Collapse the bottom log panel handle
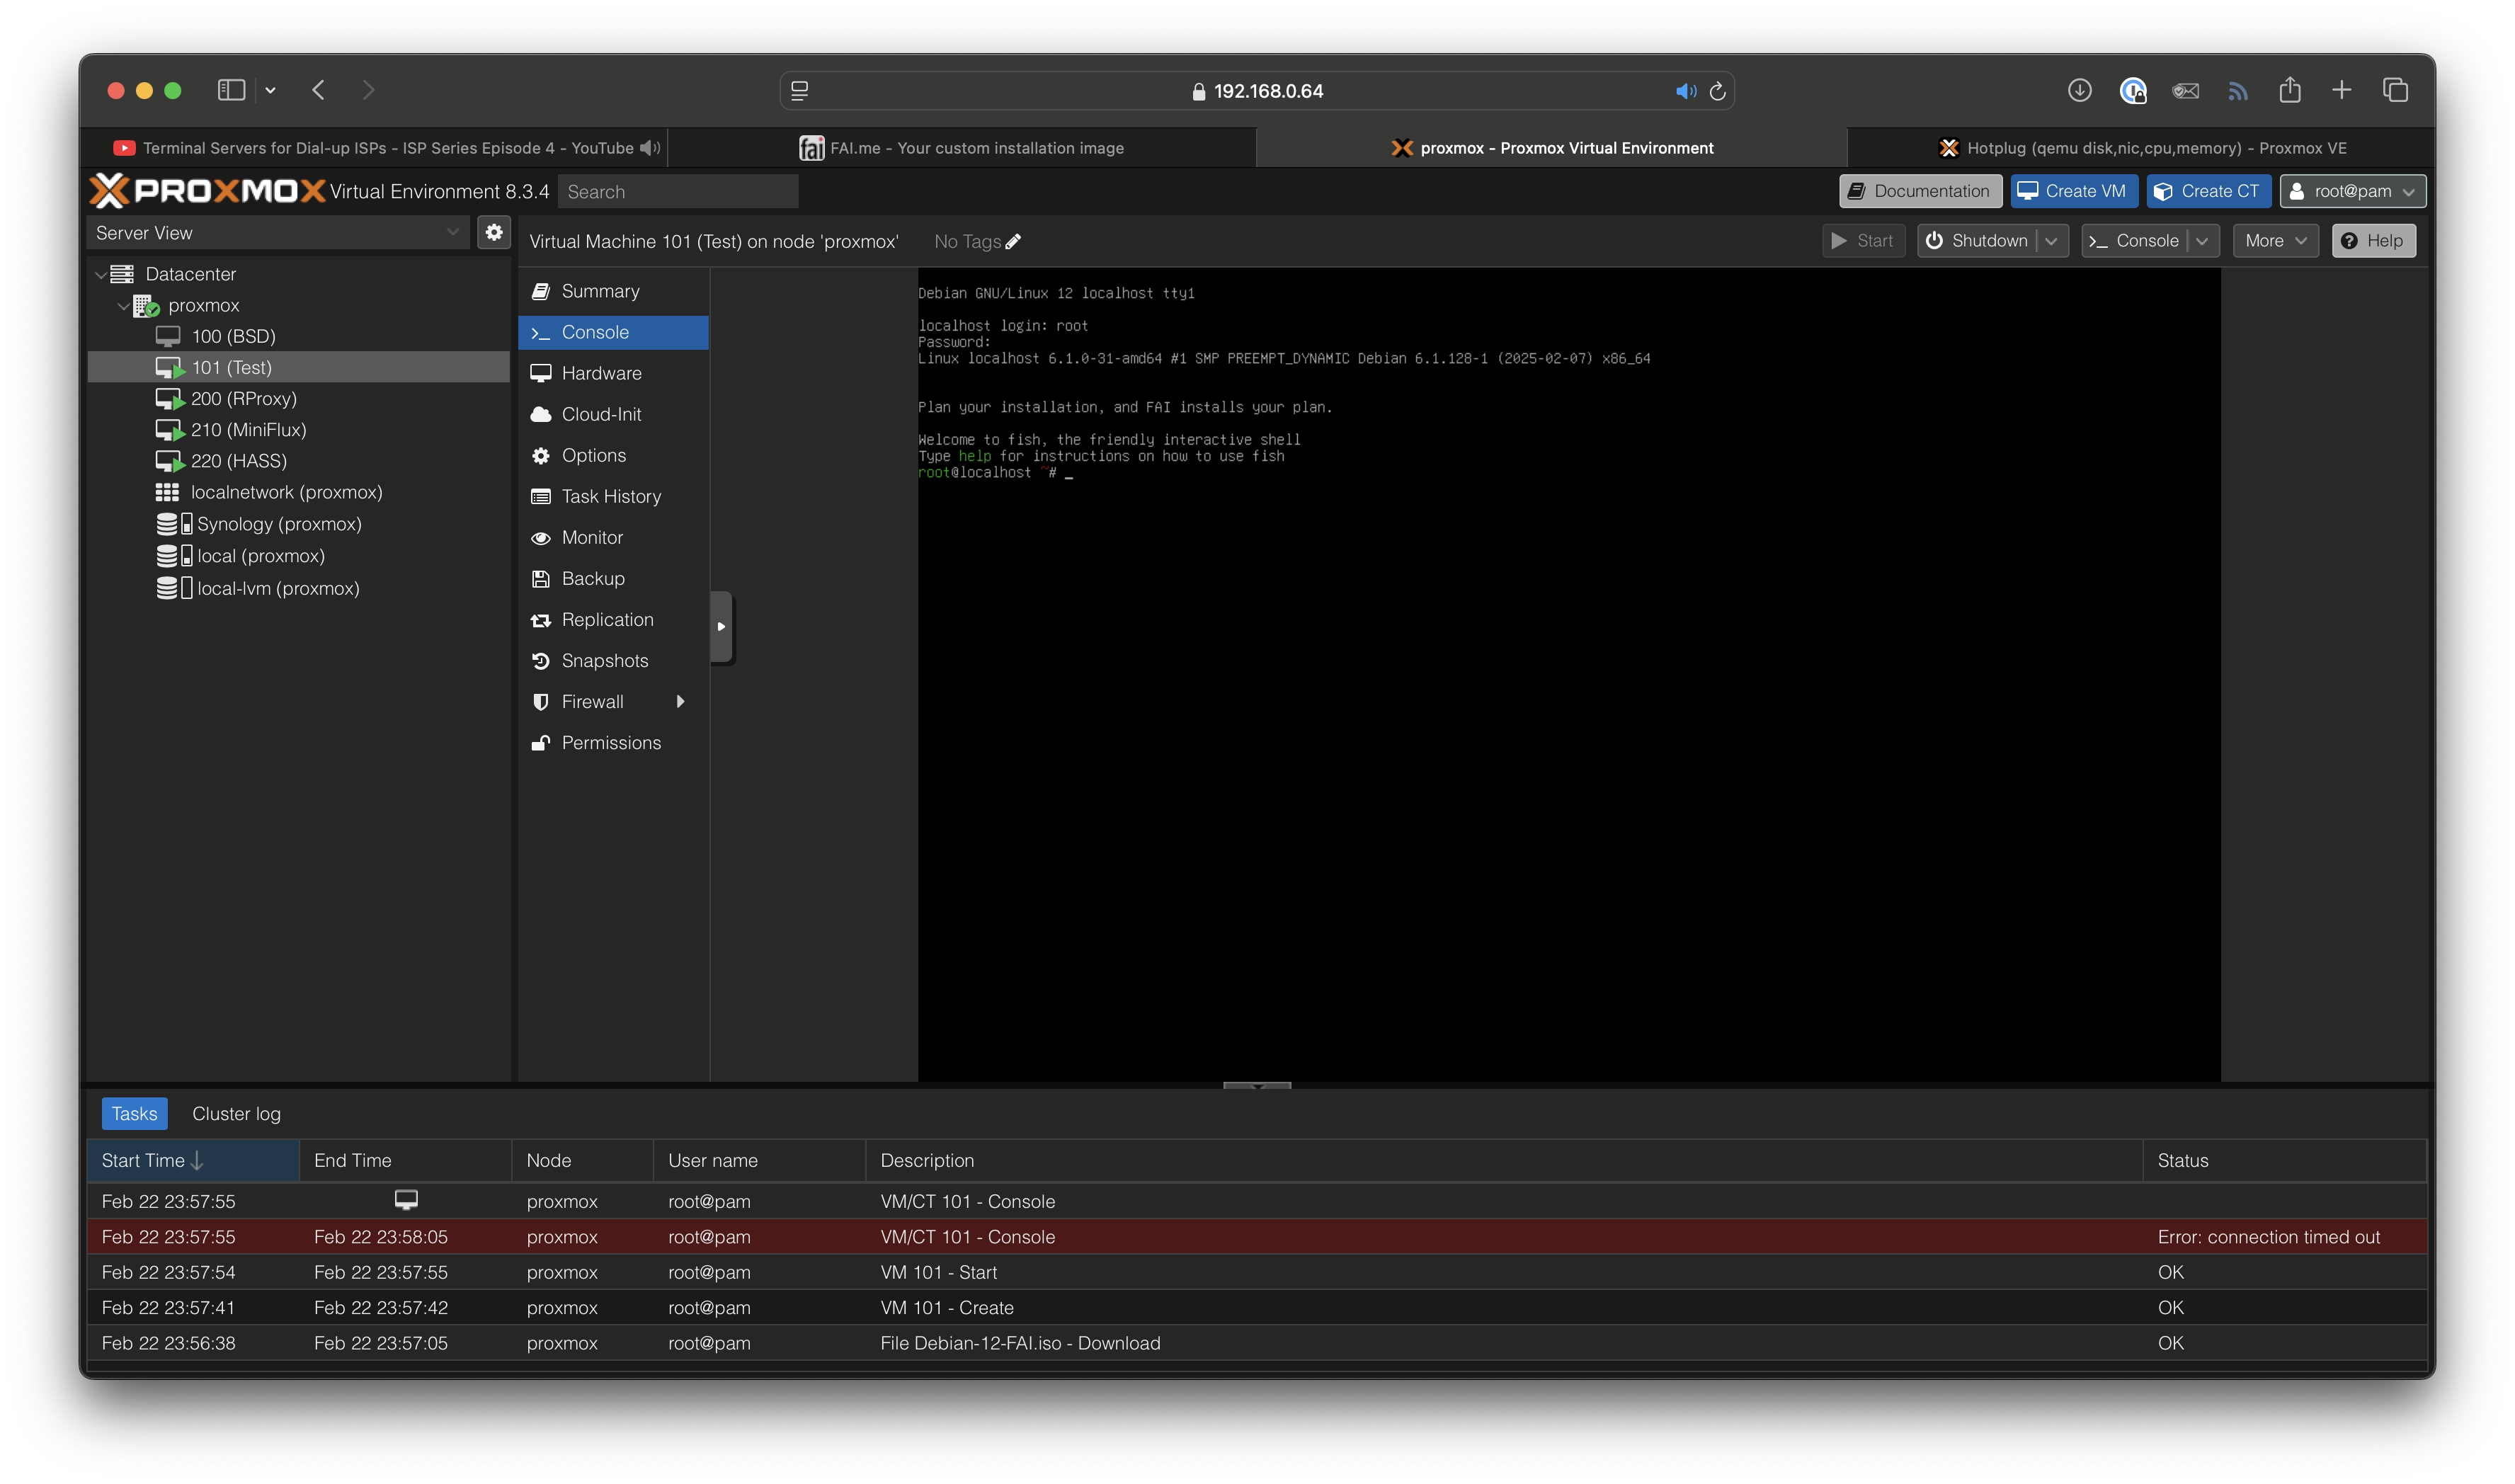2515x1484 pixels. click(x=1257, y=1085)
